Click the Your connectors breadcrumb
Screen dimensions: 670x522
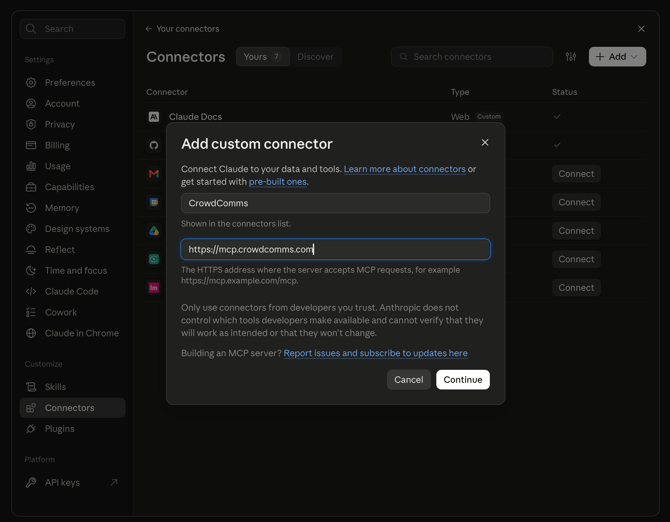click(188, 29)
